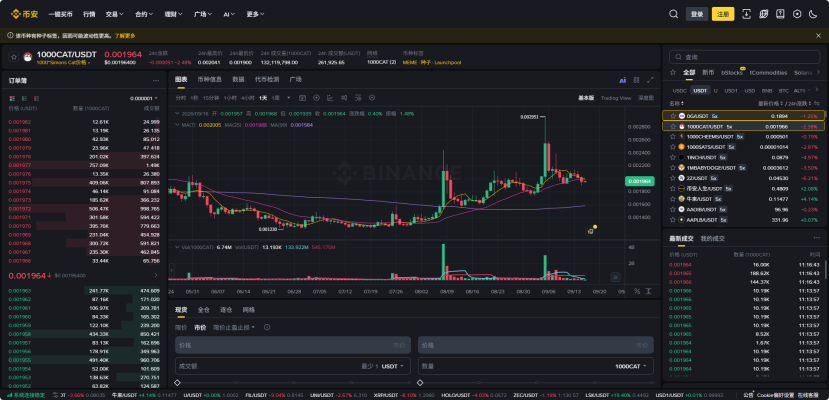
Task: Select the 1周 time interval
Action: coord(275,98)
